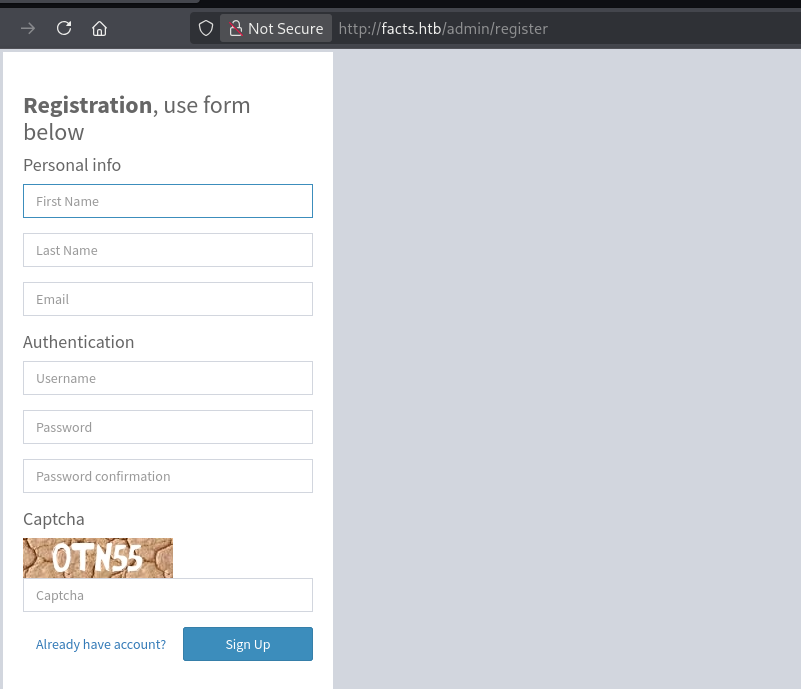
Task: Focus the facts.htb address bar URL
Action: tap(443, 28)
